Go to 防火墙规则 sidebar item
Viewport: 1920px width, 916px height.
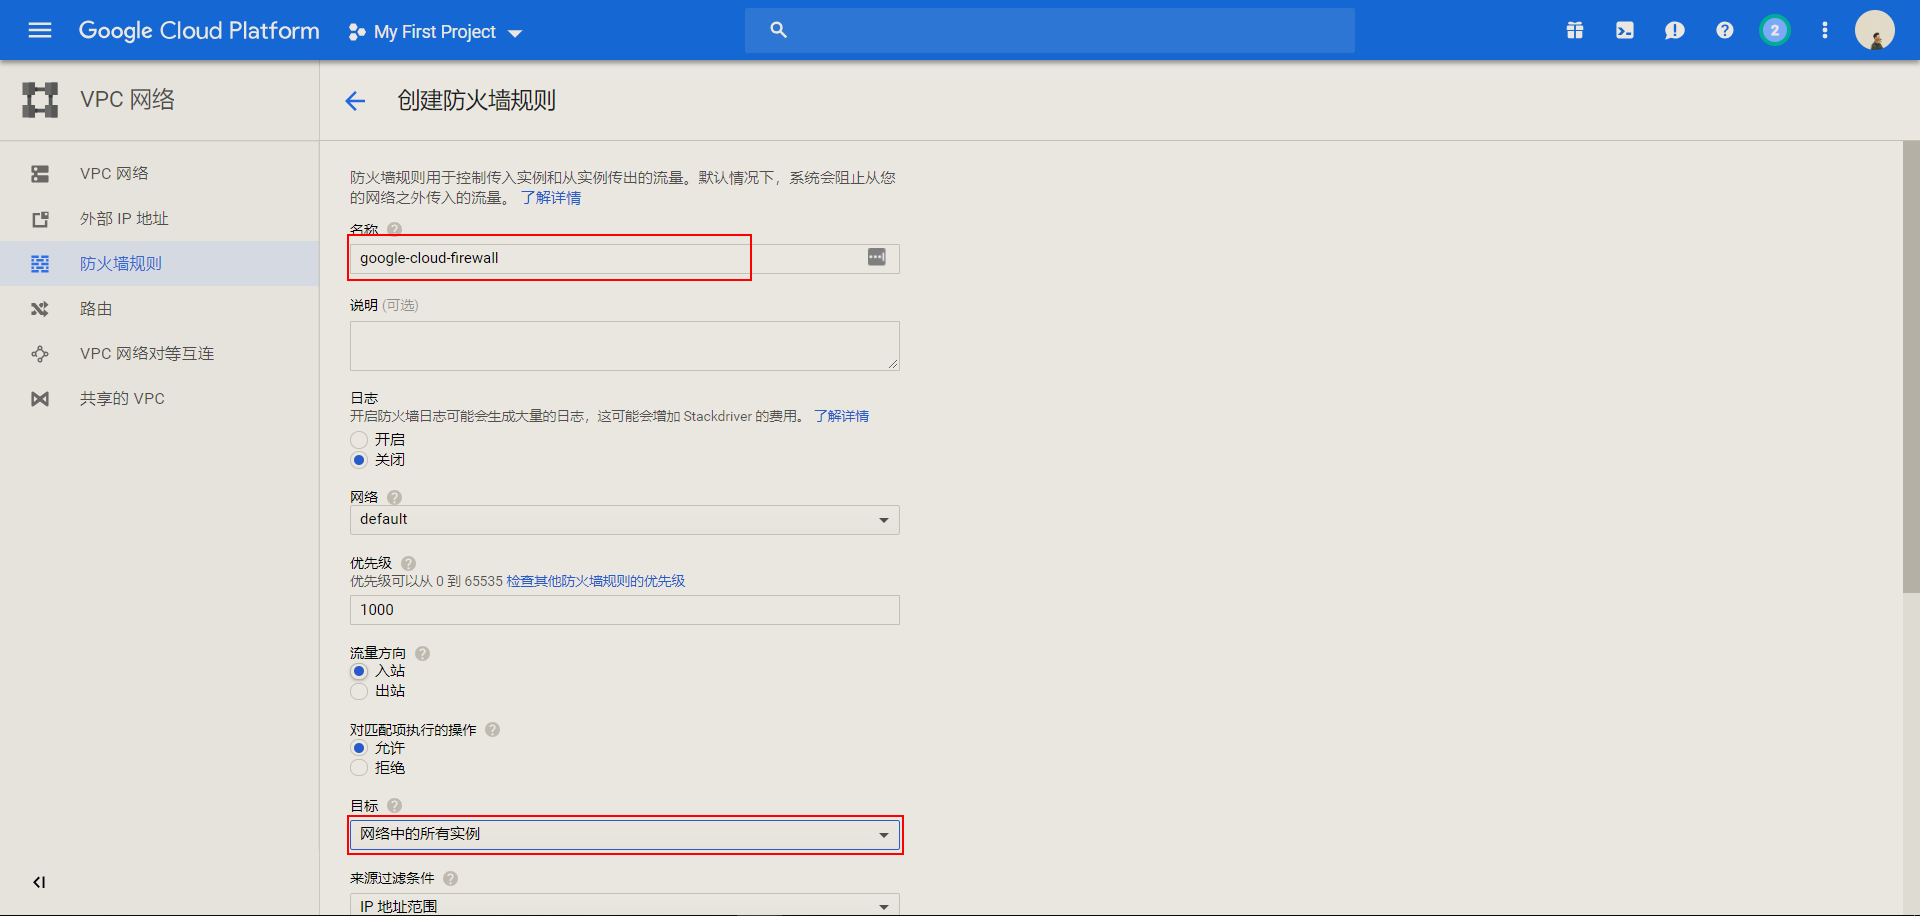(x=160, y=264)
